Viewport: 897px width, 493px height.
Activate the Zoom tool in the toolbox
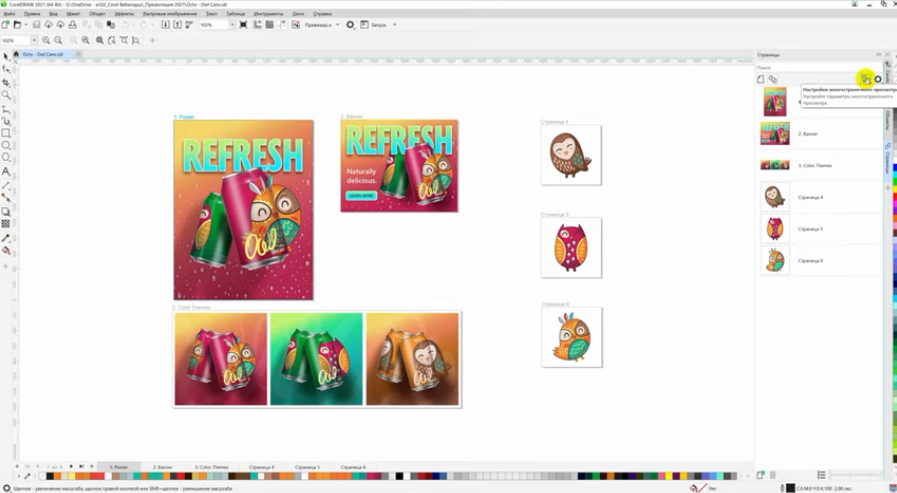coord(6,95)
